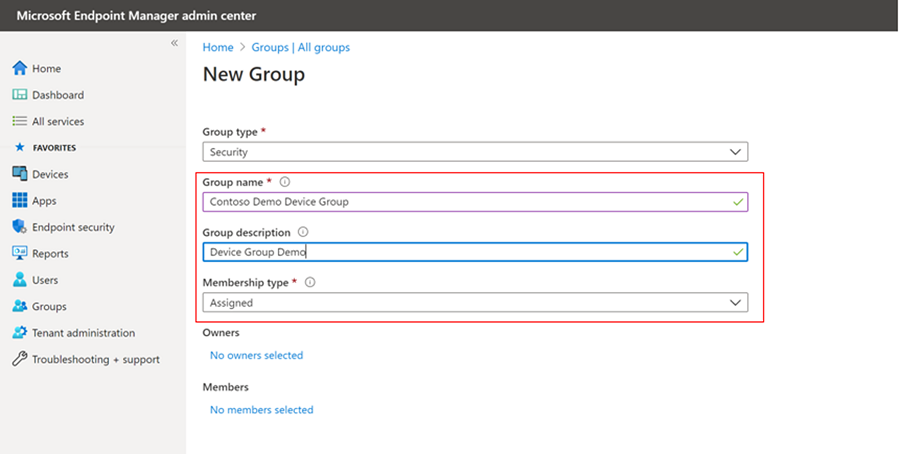Open Endpoint security section
Image resolution: width=900 pixels, height=454 pixels.
[x=73, y=227]
